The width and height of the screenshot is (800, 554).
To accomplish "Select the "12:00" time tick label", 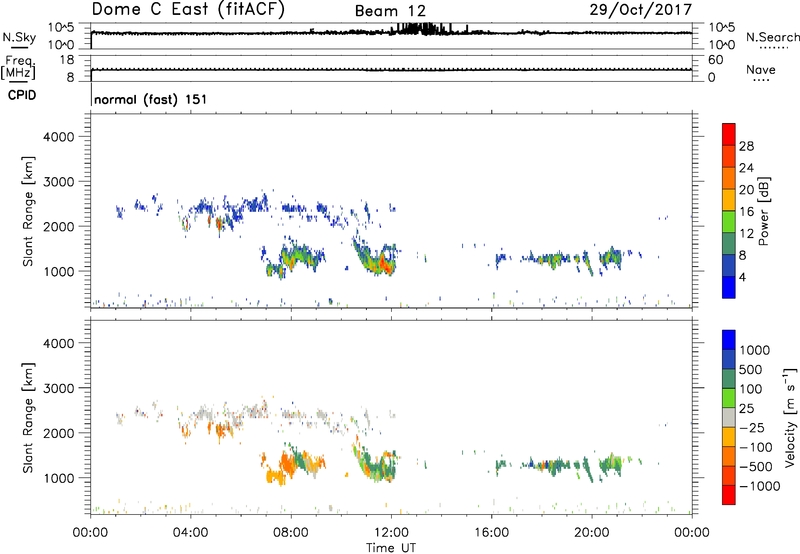I will coord(391,533).
